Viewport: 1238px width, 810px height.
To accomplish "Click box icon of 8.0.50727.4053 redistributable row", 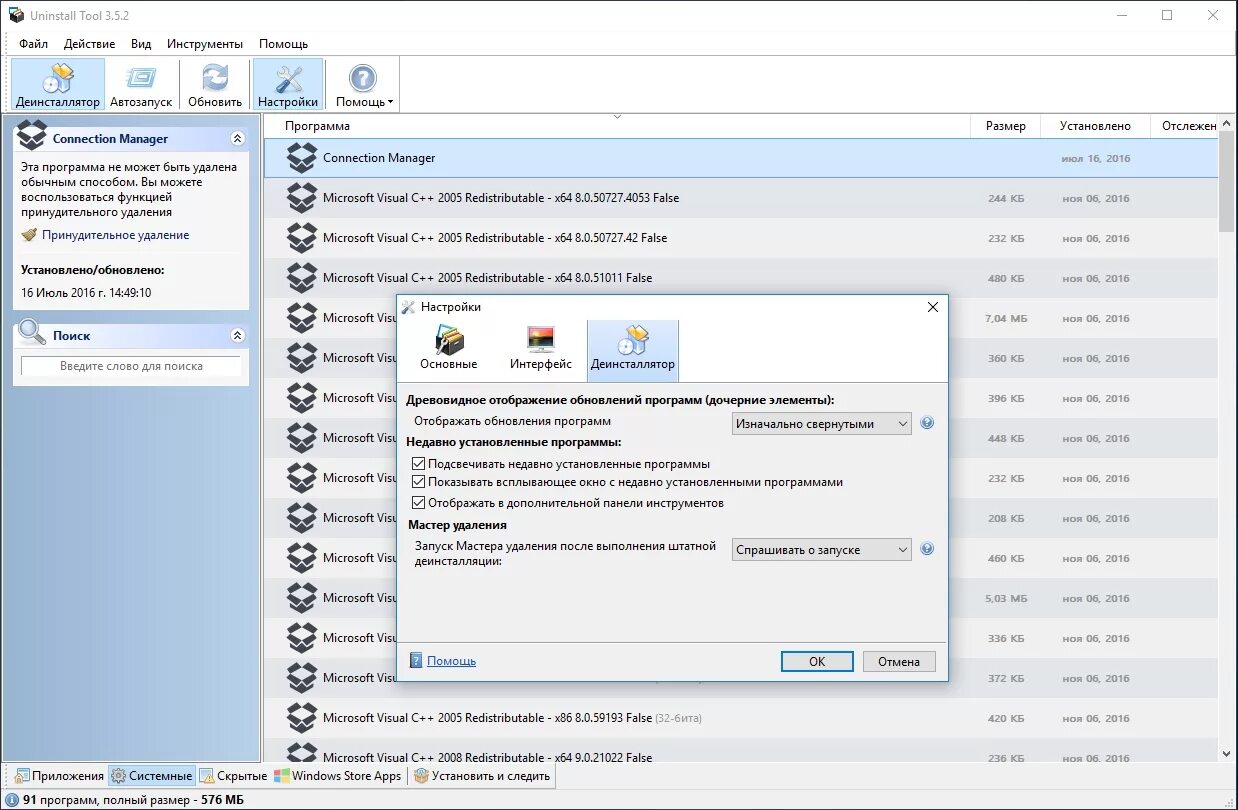I will [x=301, y=198].
